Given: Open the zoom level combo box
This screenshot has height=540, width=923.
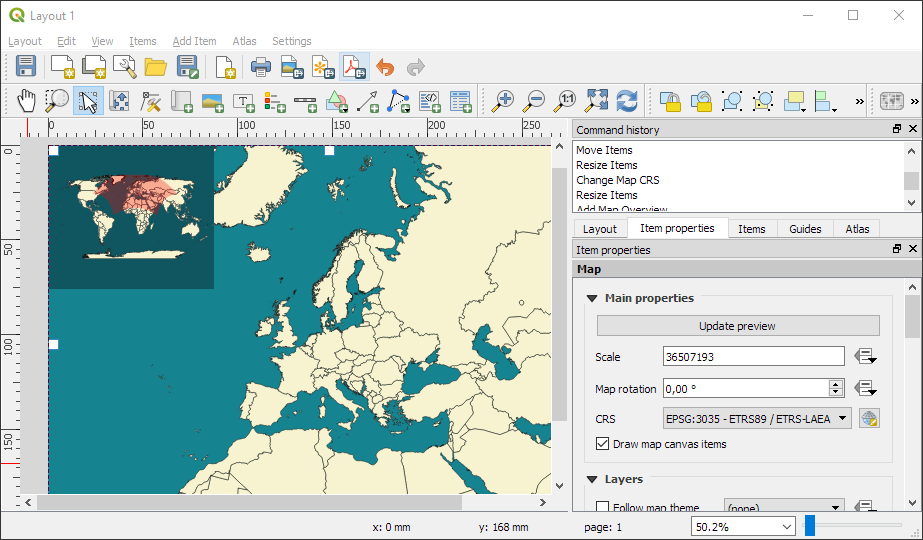Looking at the screenshot, I should [785, 526].
